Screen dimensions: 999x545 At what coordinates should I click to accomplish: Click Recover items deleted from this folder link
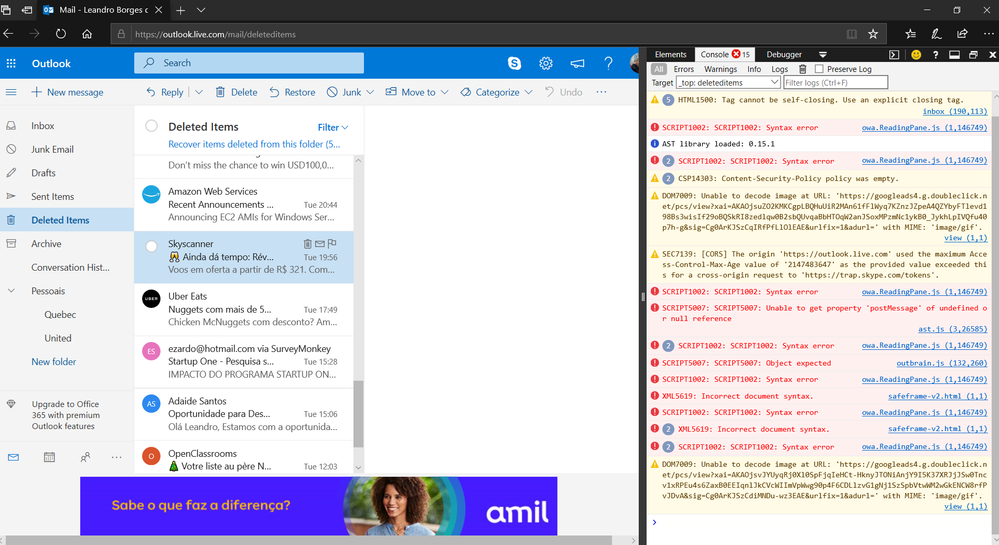(254, 144)
